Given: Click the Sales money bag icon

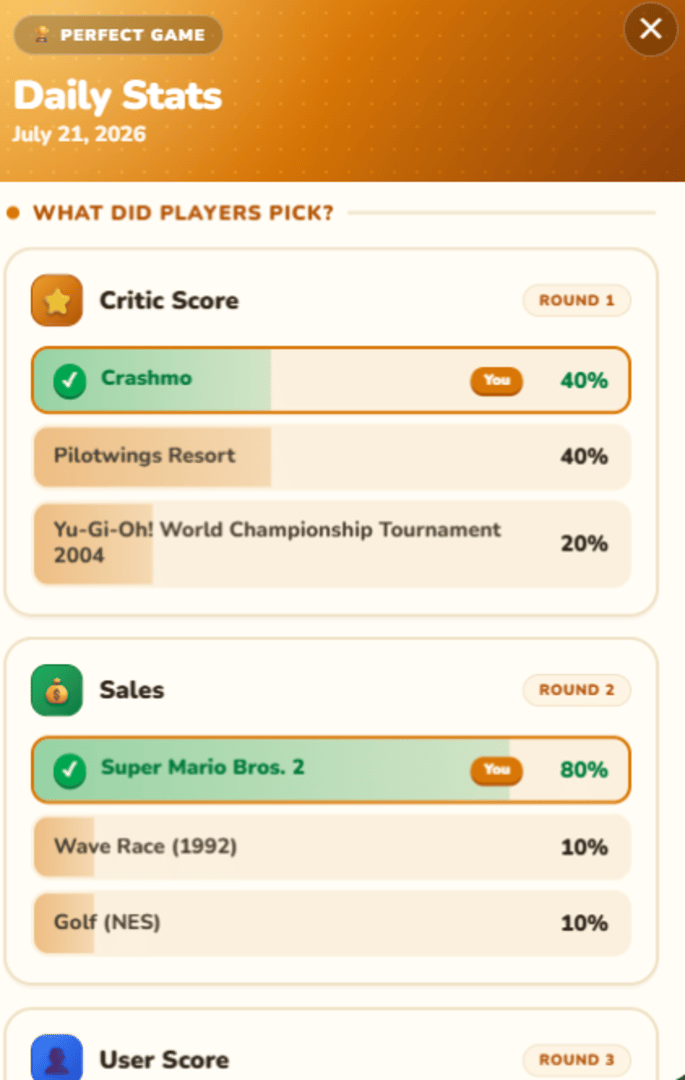Looking at the screenshot, I should tap(57, 689).
